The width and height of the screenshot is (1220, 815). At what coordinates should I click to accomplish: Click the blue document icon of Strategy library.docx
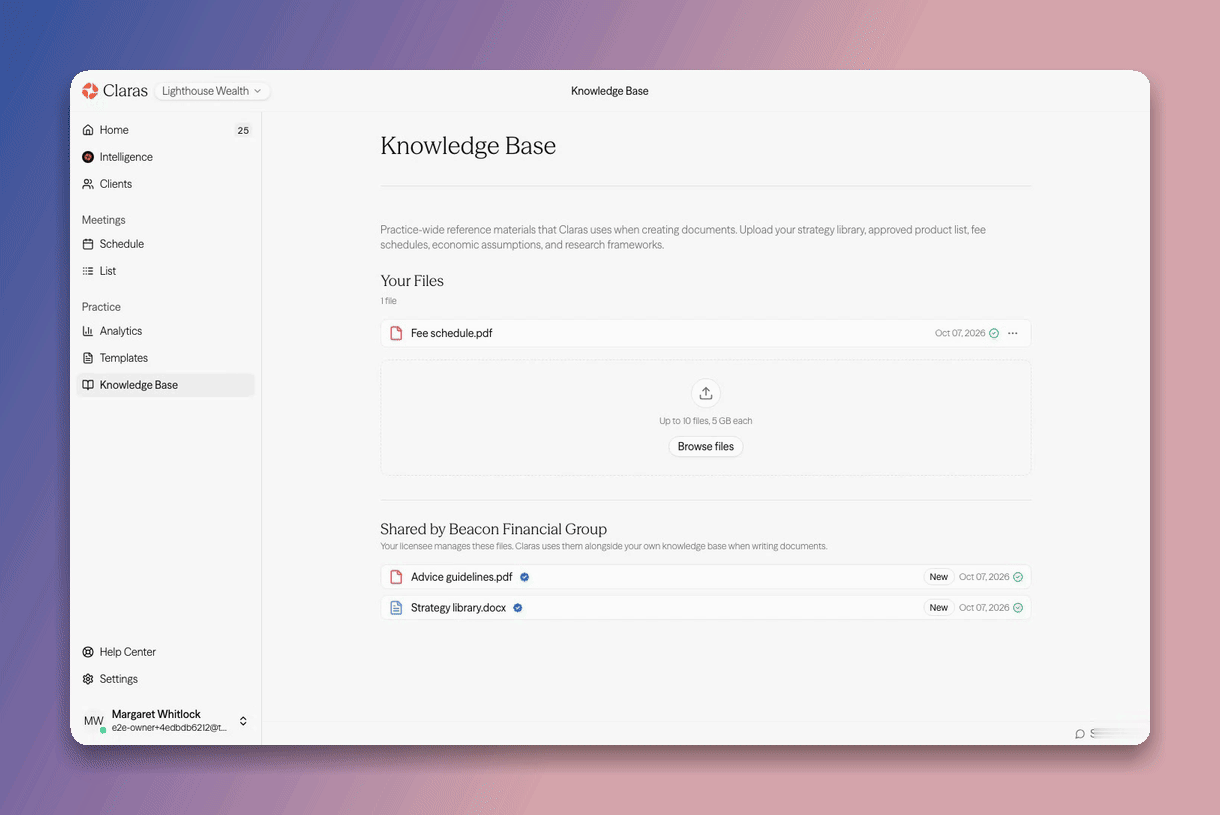point(396,608)
